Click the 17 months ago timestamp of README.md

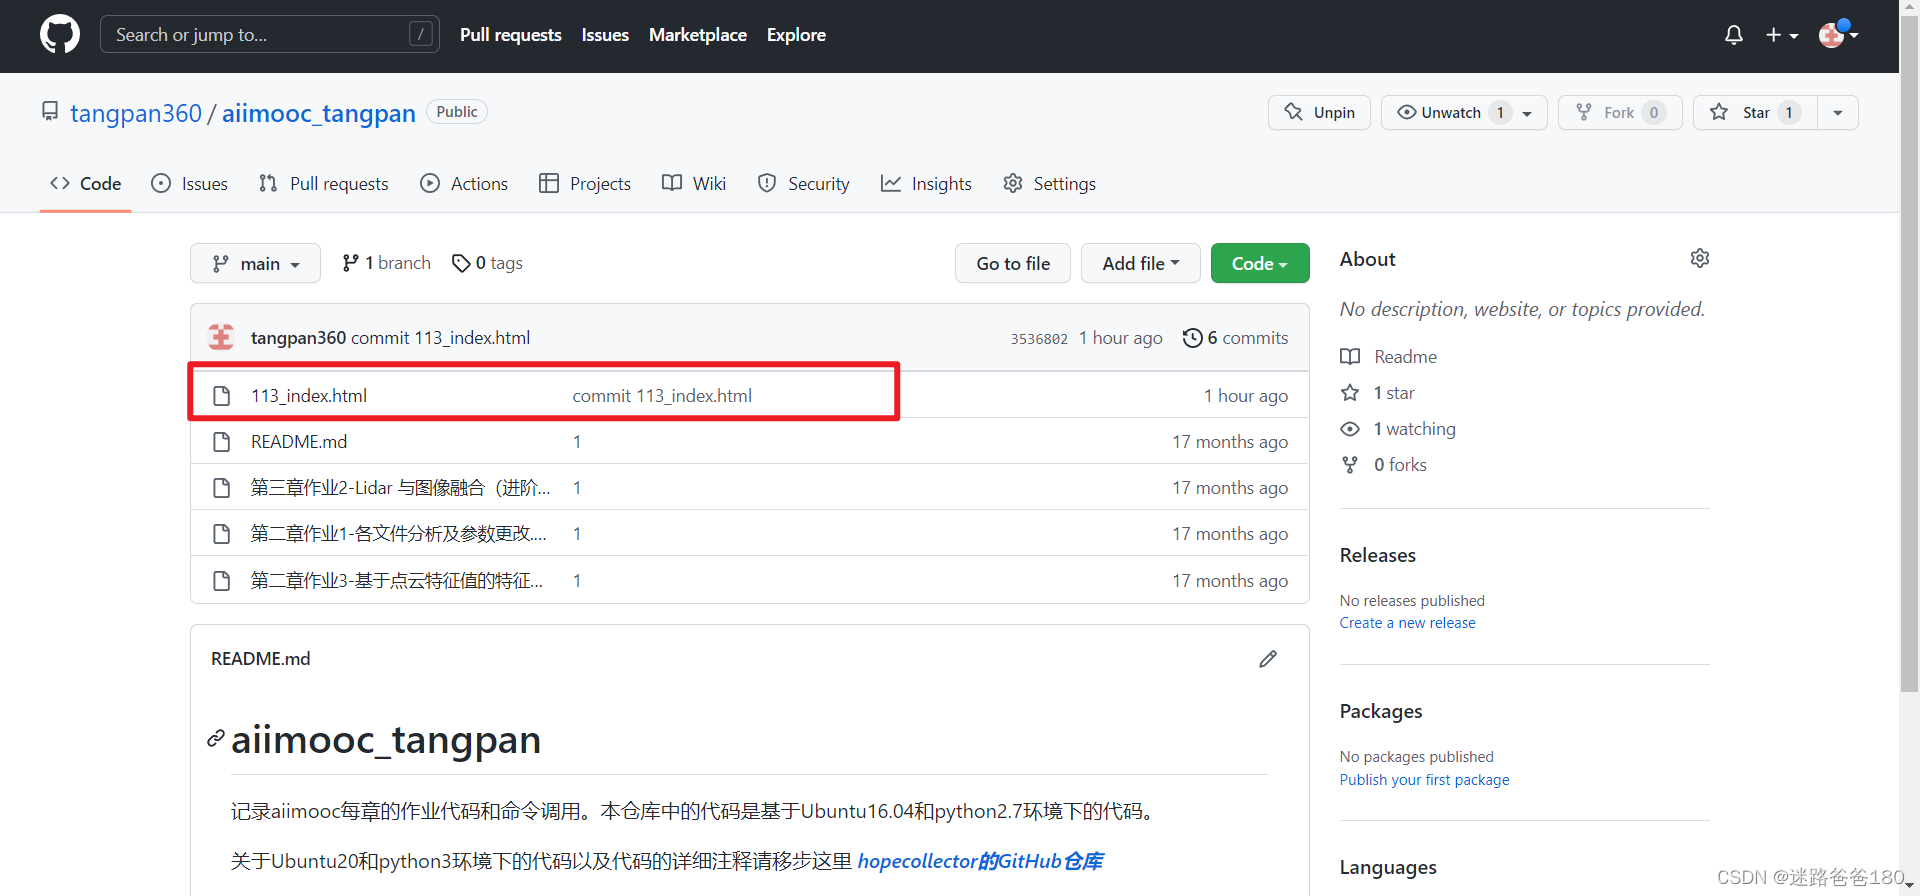(1230, 442)
